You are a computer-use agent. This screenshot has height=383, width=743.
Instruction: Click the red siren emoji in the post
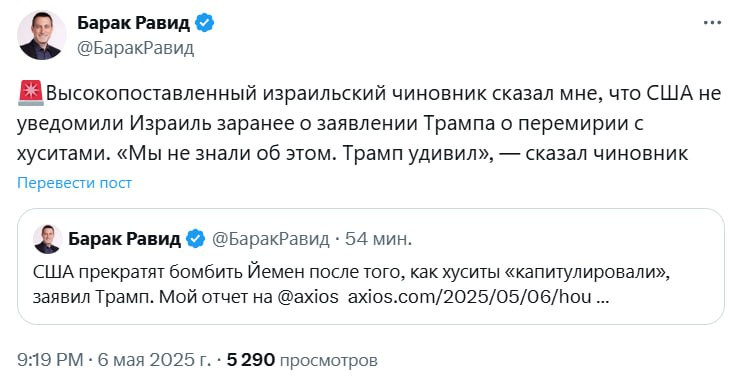31,93
